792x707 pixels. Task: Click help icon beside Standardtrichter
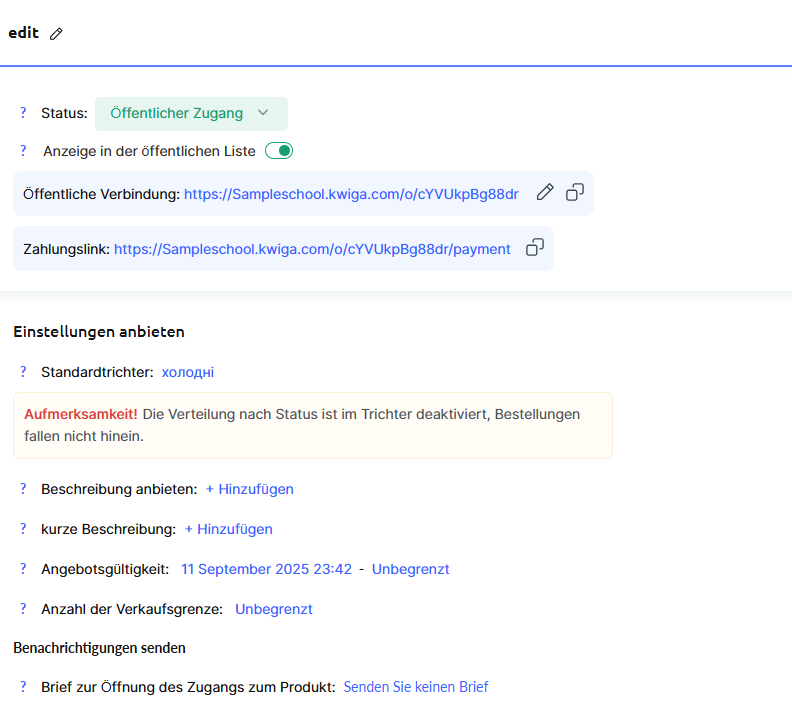tap(23, 372)
